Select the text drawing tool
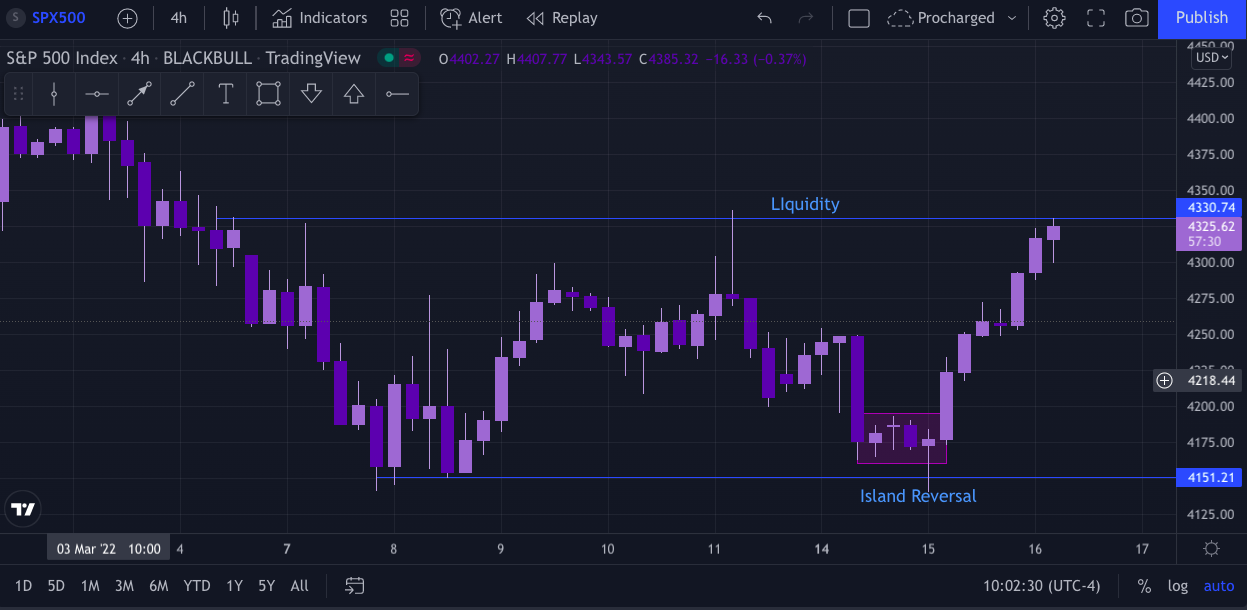This screenshot has height=610, width=1247. [226, 94]
